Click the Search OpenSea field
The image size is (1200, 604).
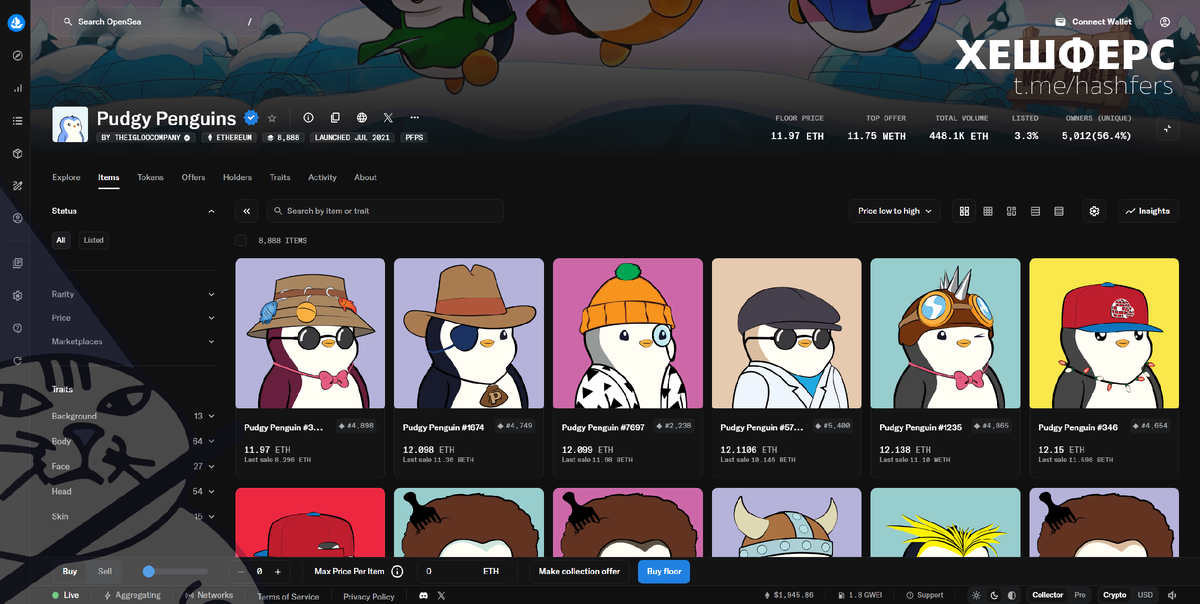pos(159,21)
